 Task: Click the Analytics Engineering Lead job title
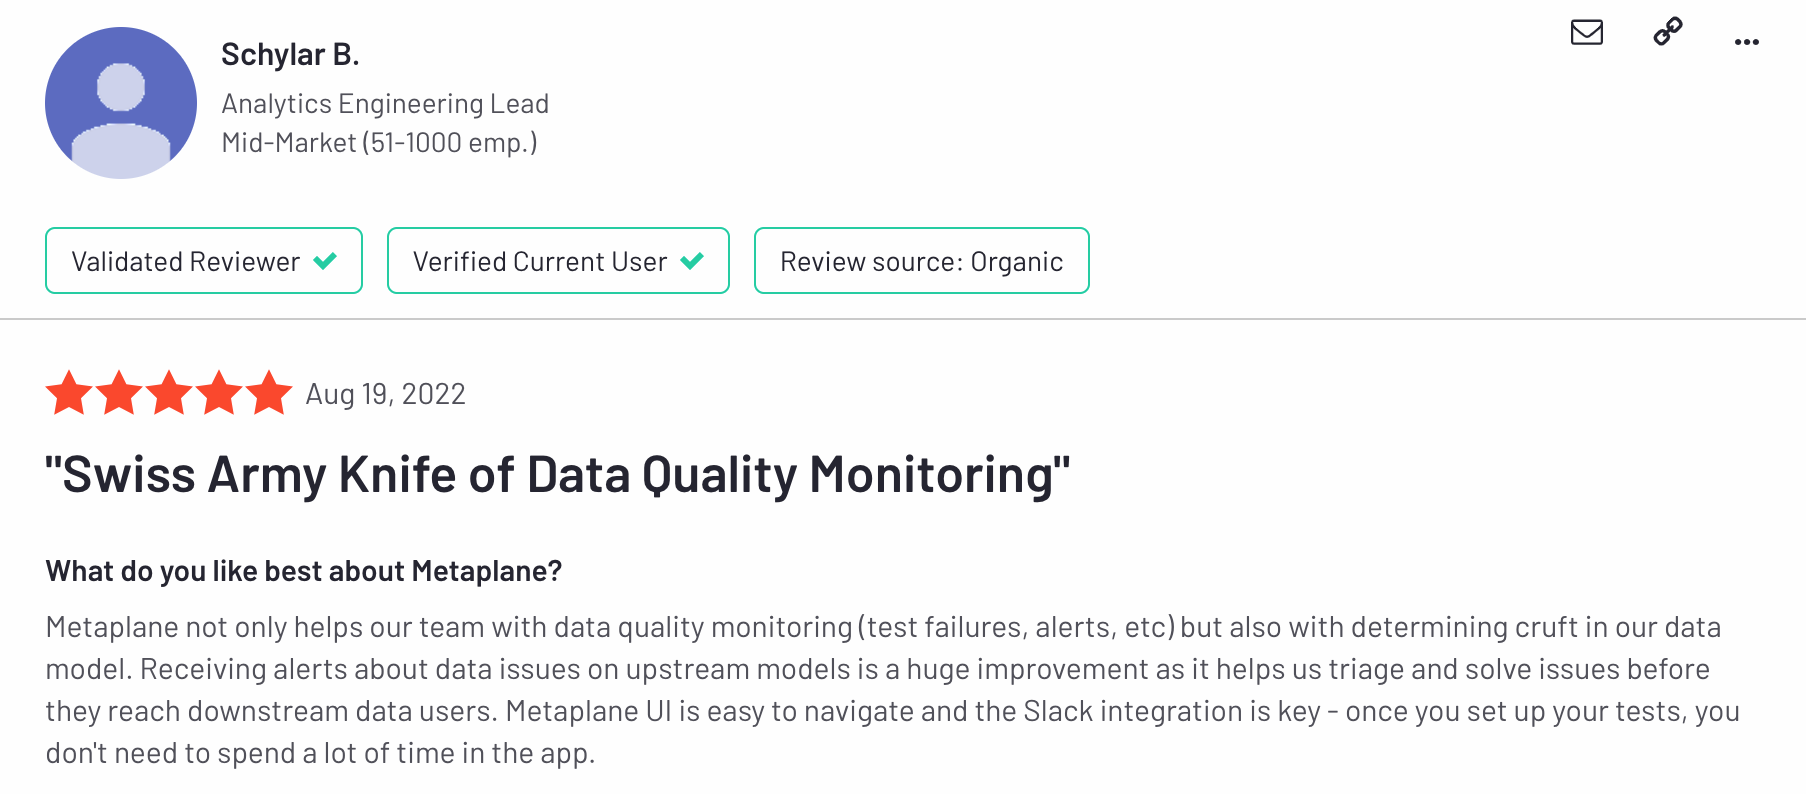pyautogui.click(x=385, y=104)
